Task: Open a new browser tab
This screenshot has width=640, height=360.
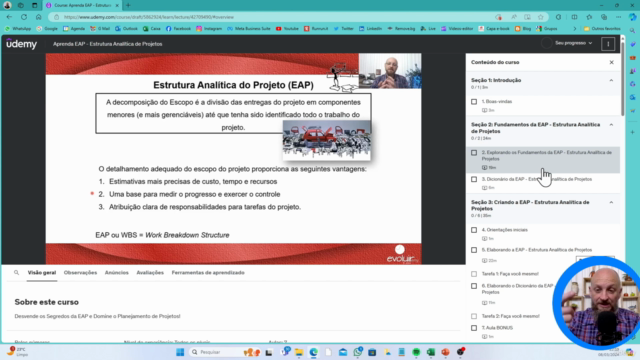Action: [x=128, y=5]
